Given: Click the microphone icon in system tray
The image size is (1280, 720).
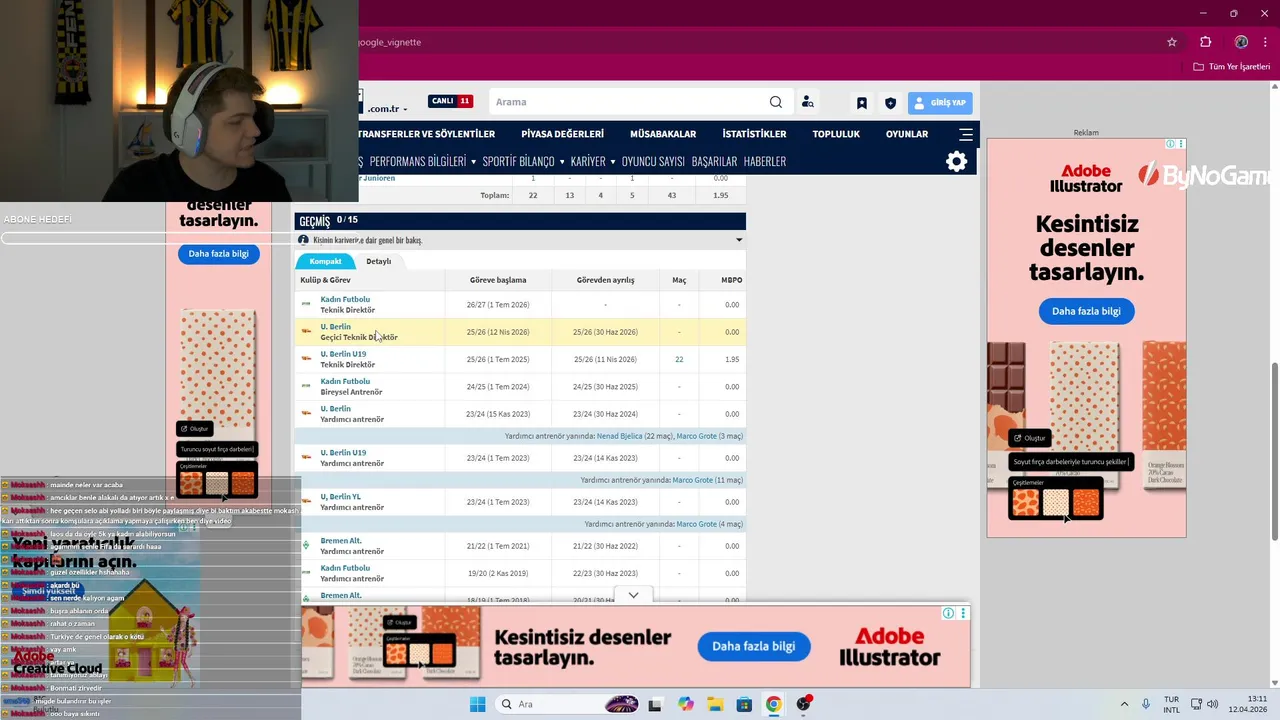Looking at the screenshot, I should (x=1146, y=704).
